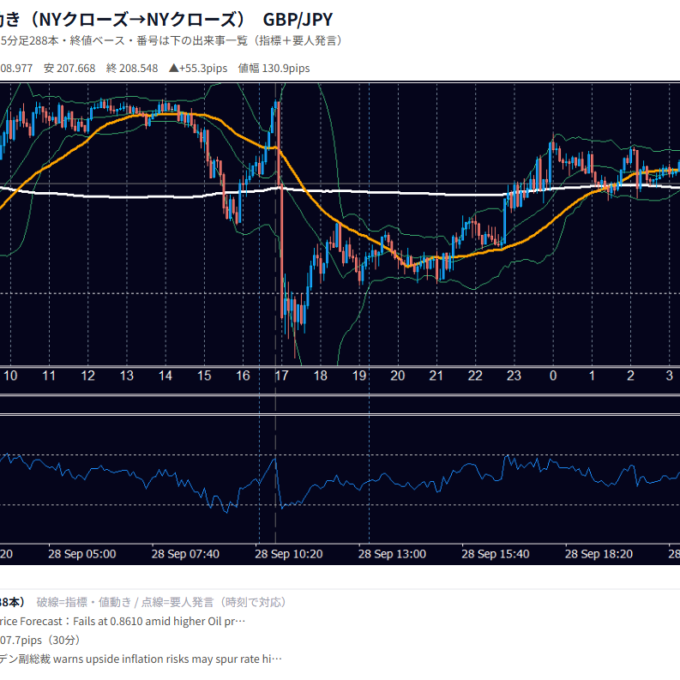This screenshot has height=680, width=680.
Task: Click the subtitle mentioning 5分足288本・終値ベース
Action: point(171,41)
